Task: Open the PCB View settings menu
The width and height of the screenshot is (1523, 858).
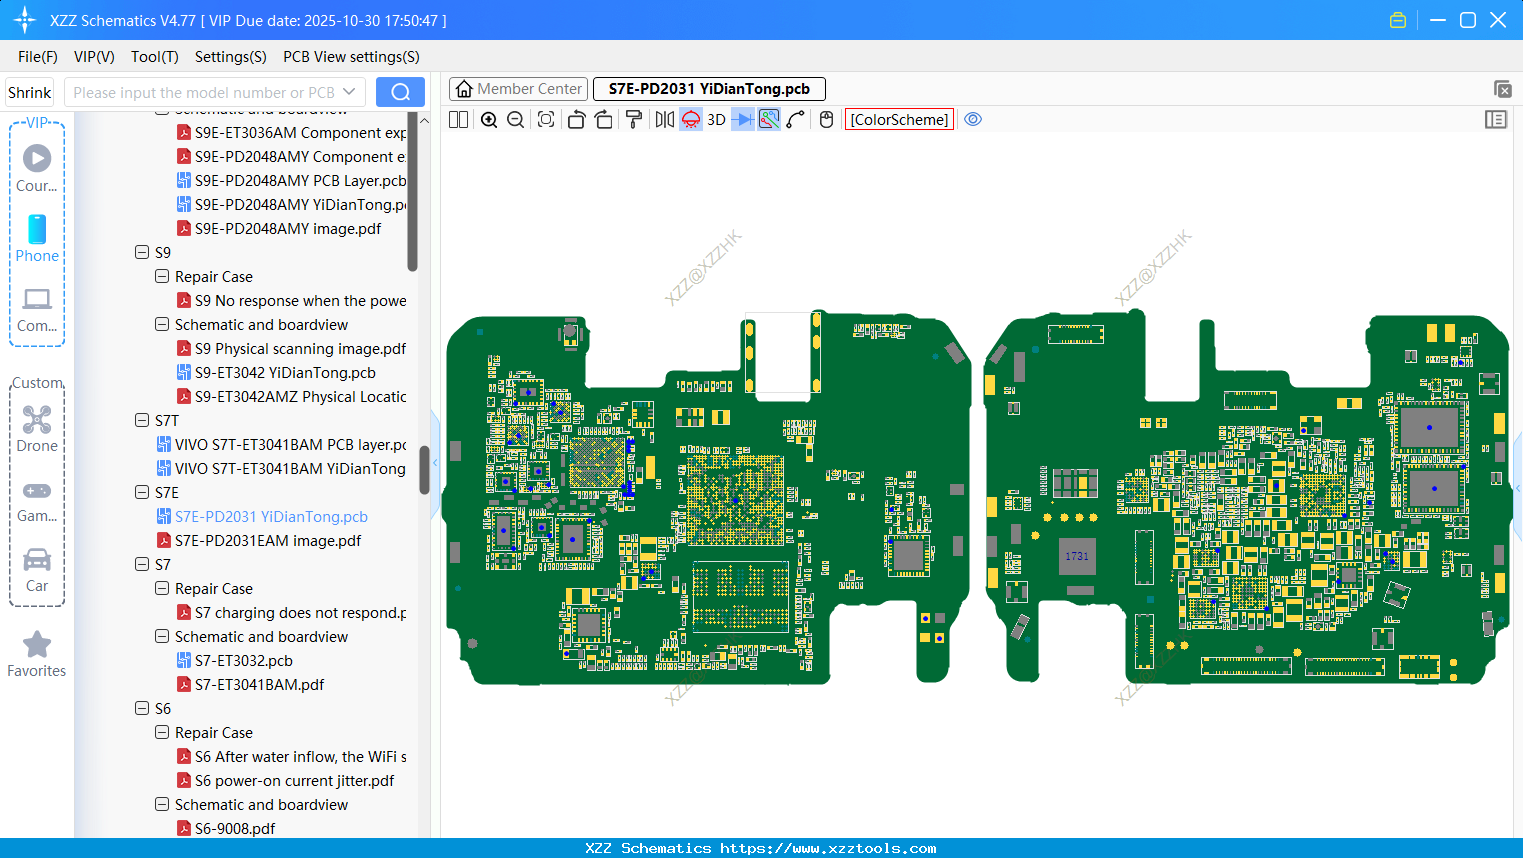Action: click(351, 57)
